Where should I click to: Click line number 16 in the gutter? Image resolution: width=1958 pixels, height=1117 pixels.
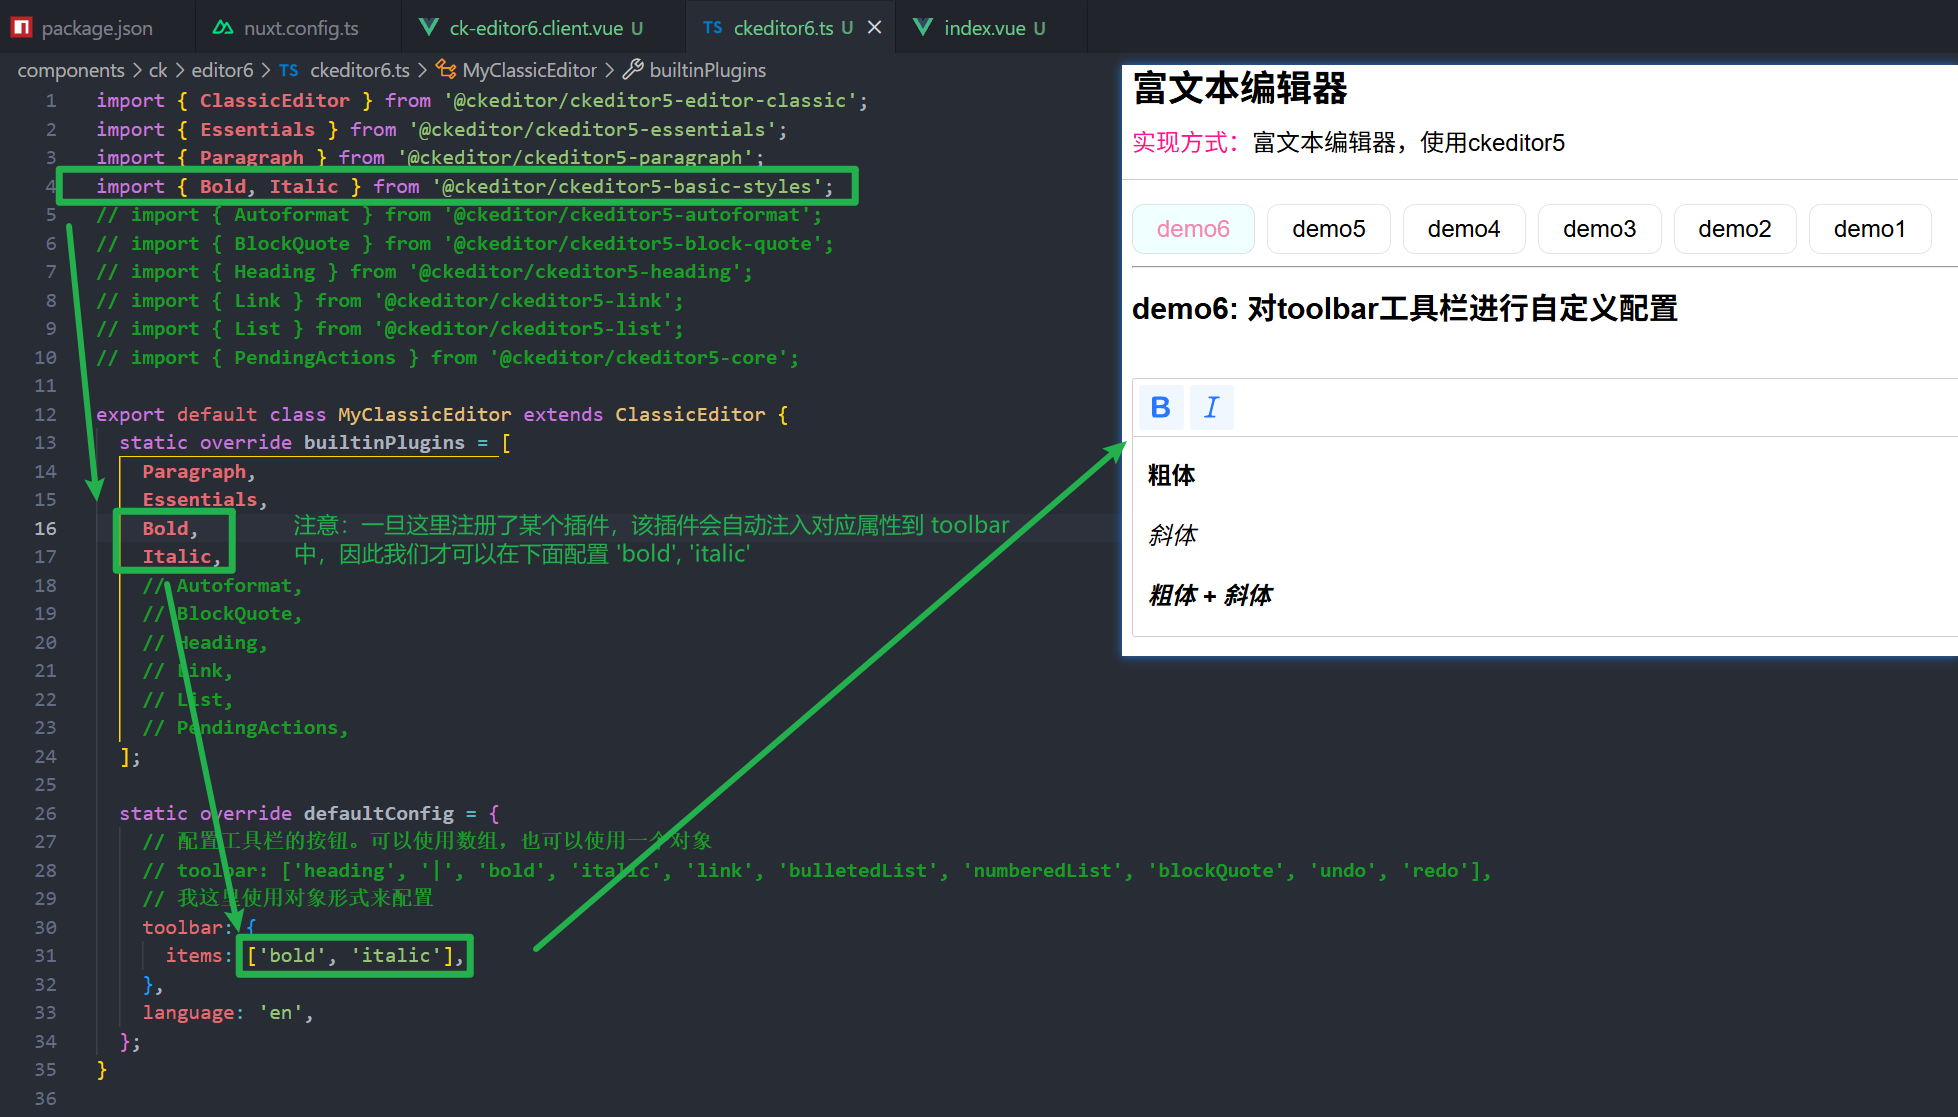(46, 528)
